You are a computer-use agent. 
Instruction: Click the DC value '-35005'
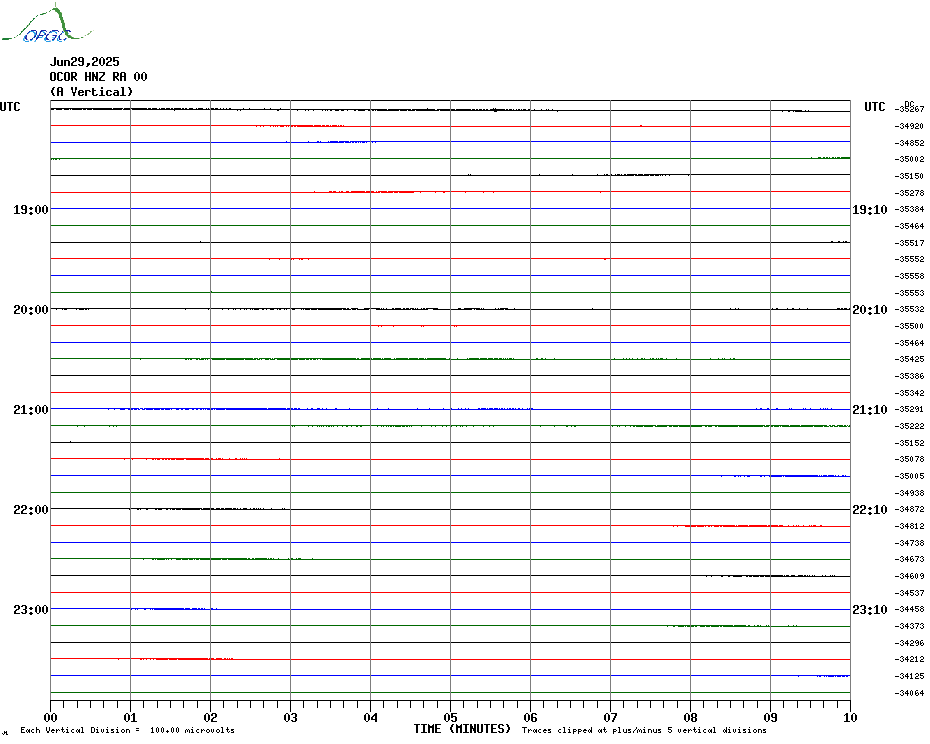coord(909,476)
